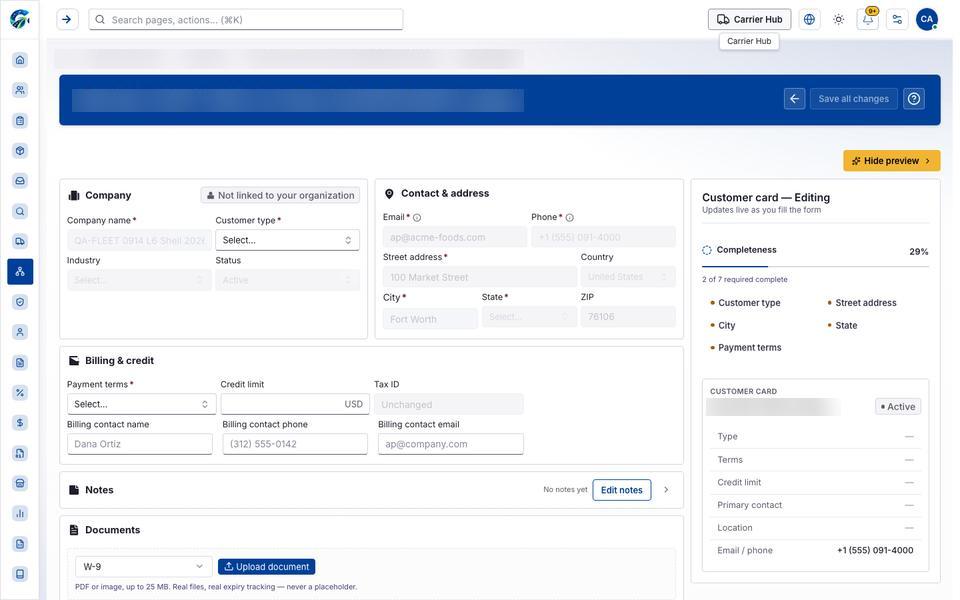The image size is (960, 600).
Task: Open the clipboard icon in the sidebar
Action: (x=20, y=121)
